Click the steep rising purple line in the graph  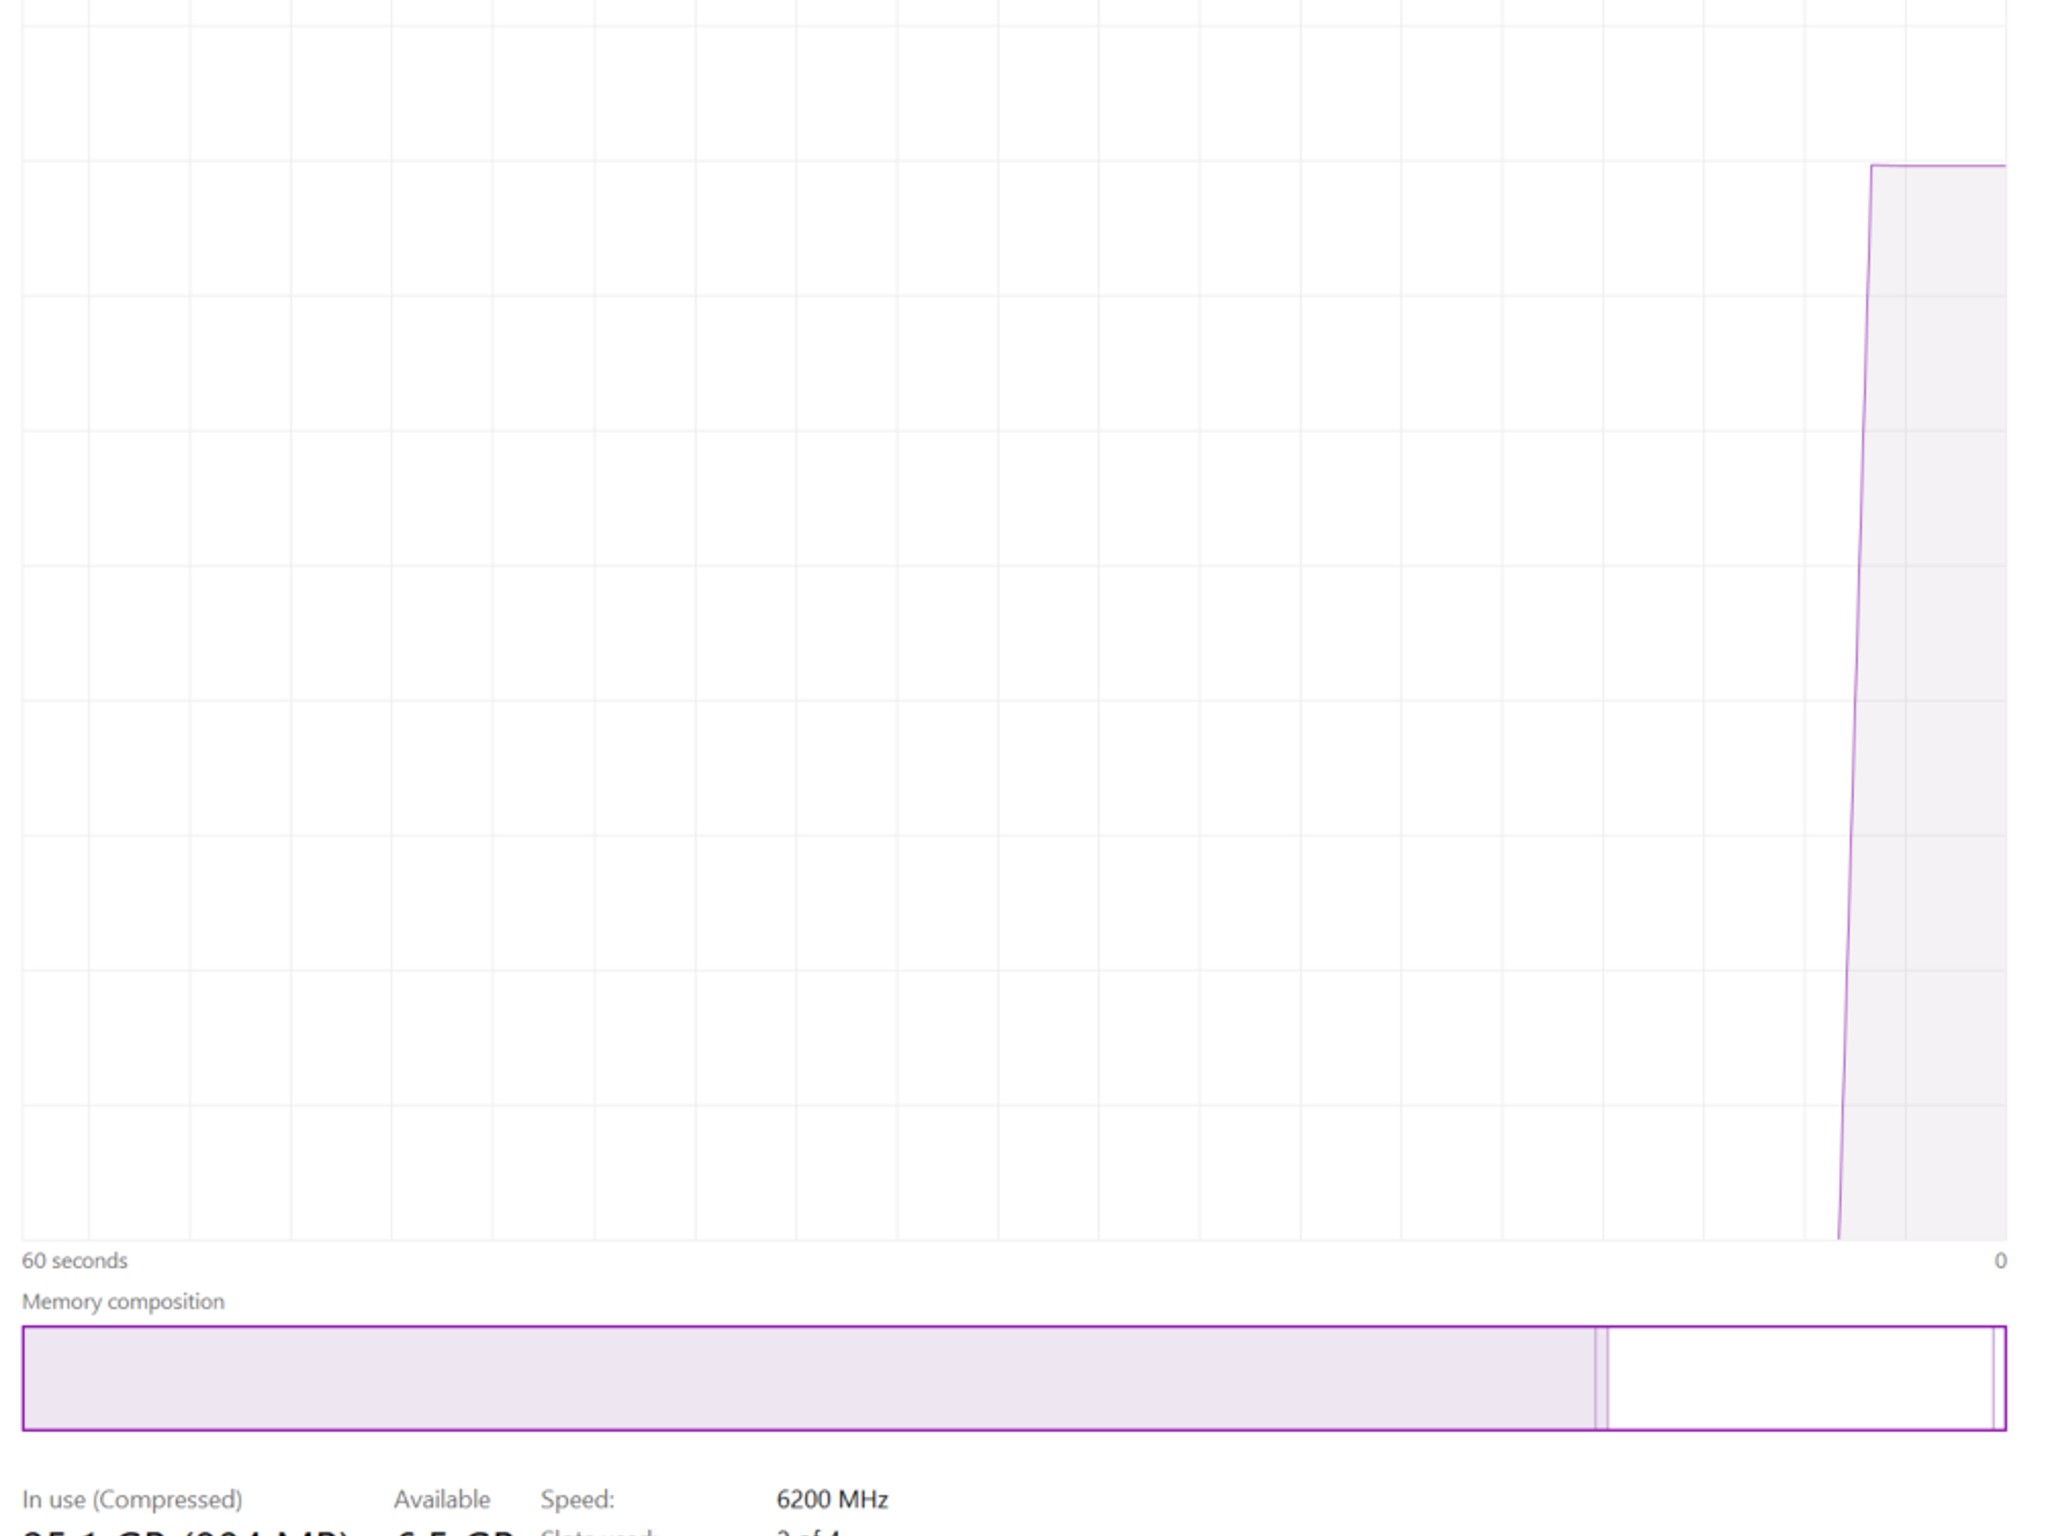tap(1856, 700)
